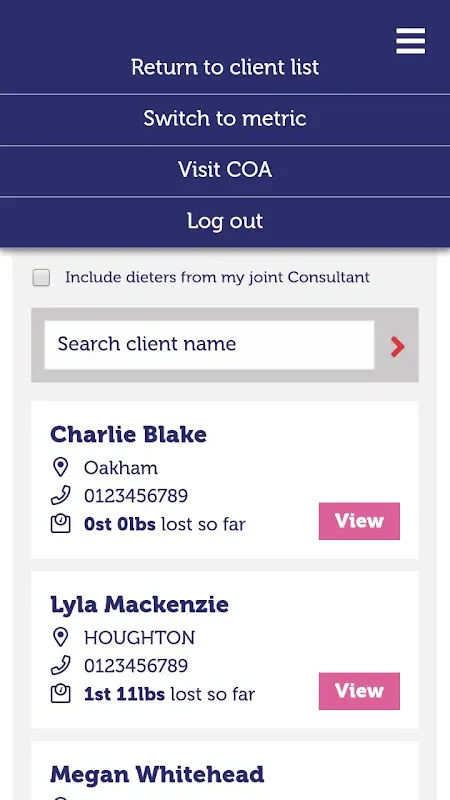Open Charlie Blake name heading
The image size is (450, 800).
click(129, 435)
